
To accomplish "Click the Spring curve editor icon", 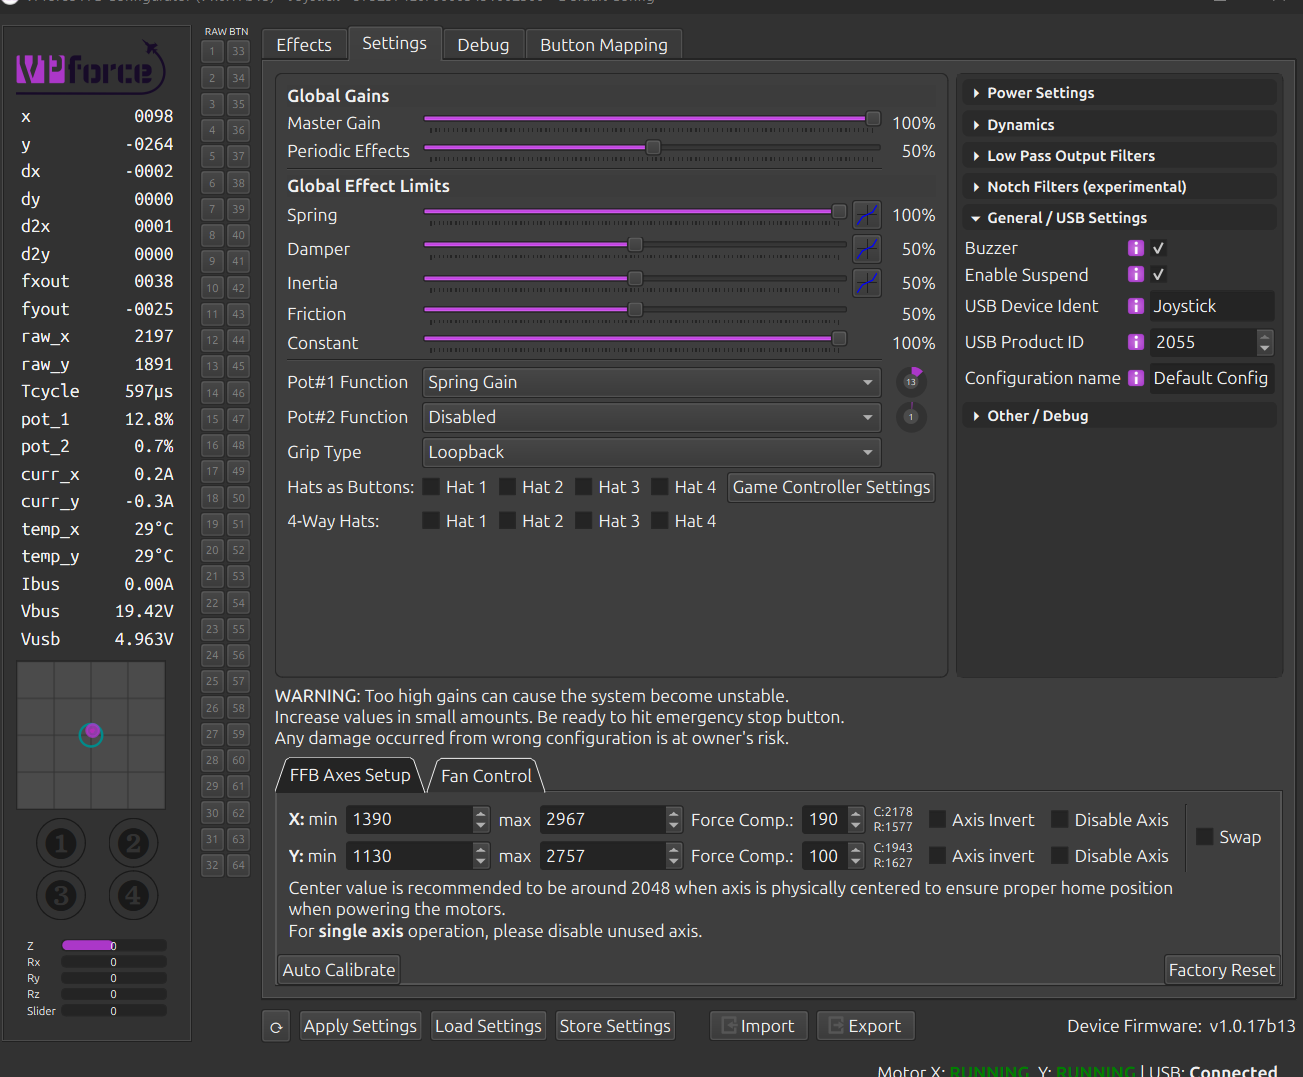I will (x=866, y=215).
